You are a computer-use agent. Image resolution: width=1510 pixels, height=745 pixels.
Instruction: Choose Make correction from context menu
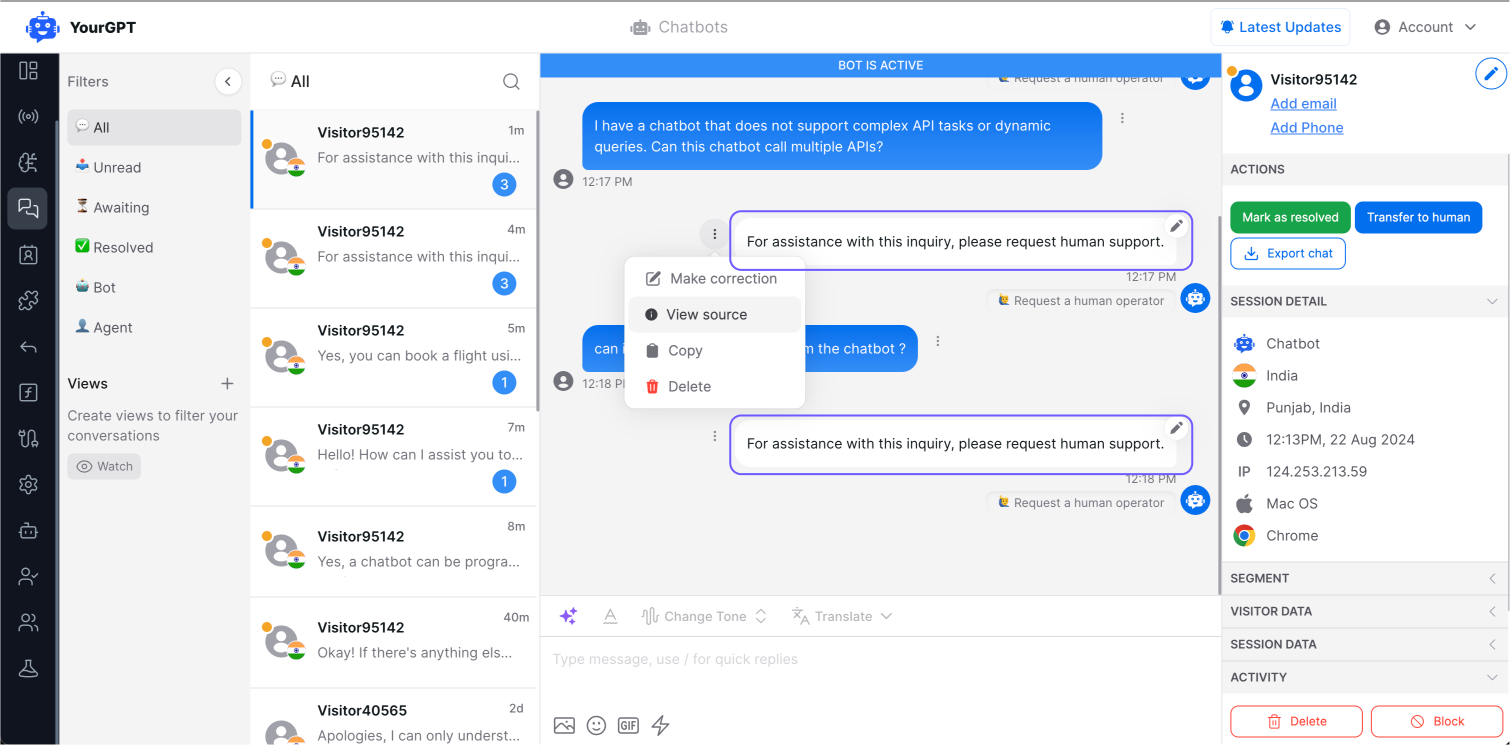point(722,279)
